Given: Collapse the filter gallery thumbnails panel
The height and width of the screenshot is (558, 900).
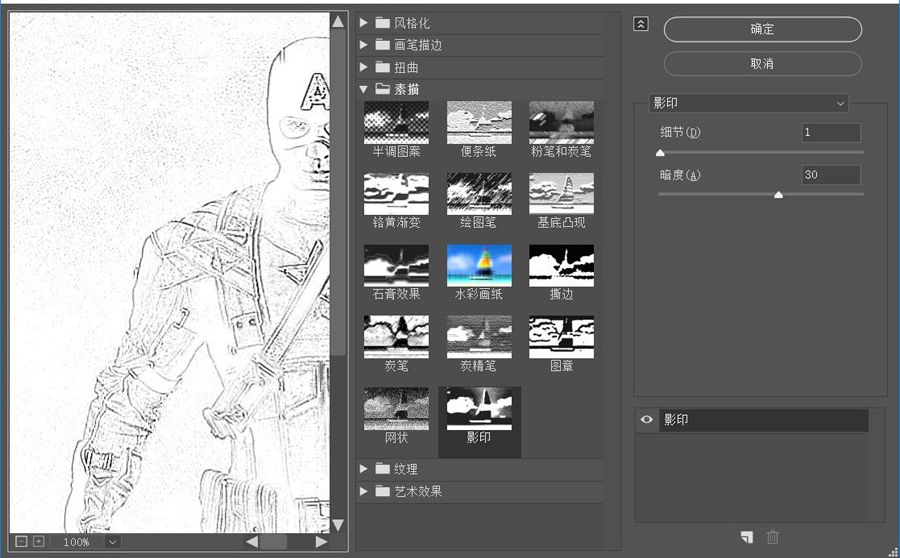Looking at the screenshot, I should tap(641, 24).
